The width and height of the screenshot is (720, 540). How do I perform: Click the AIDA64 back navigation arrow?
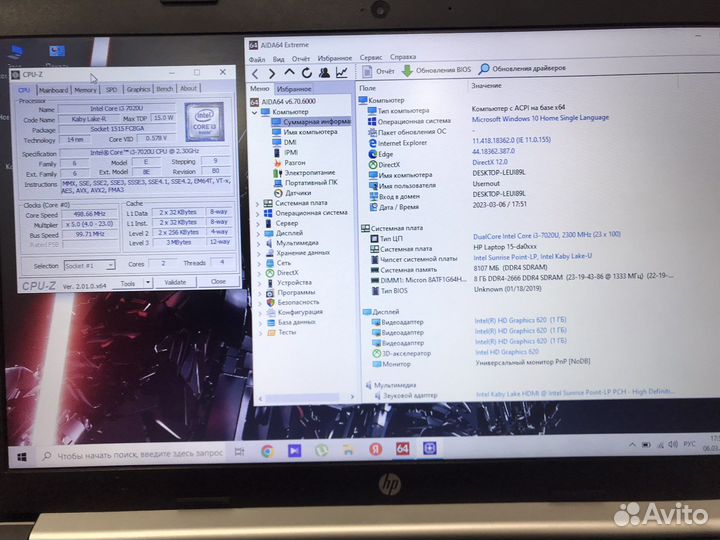coord(256,73)
